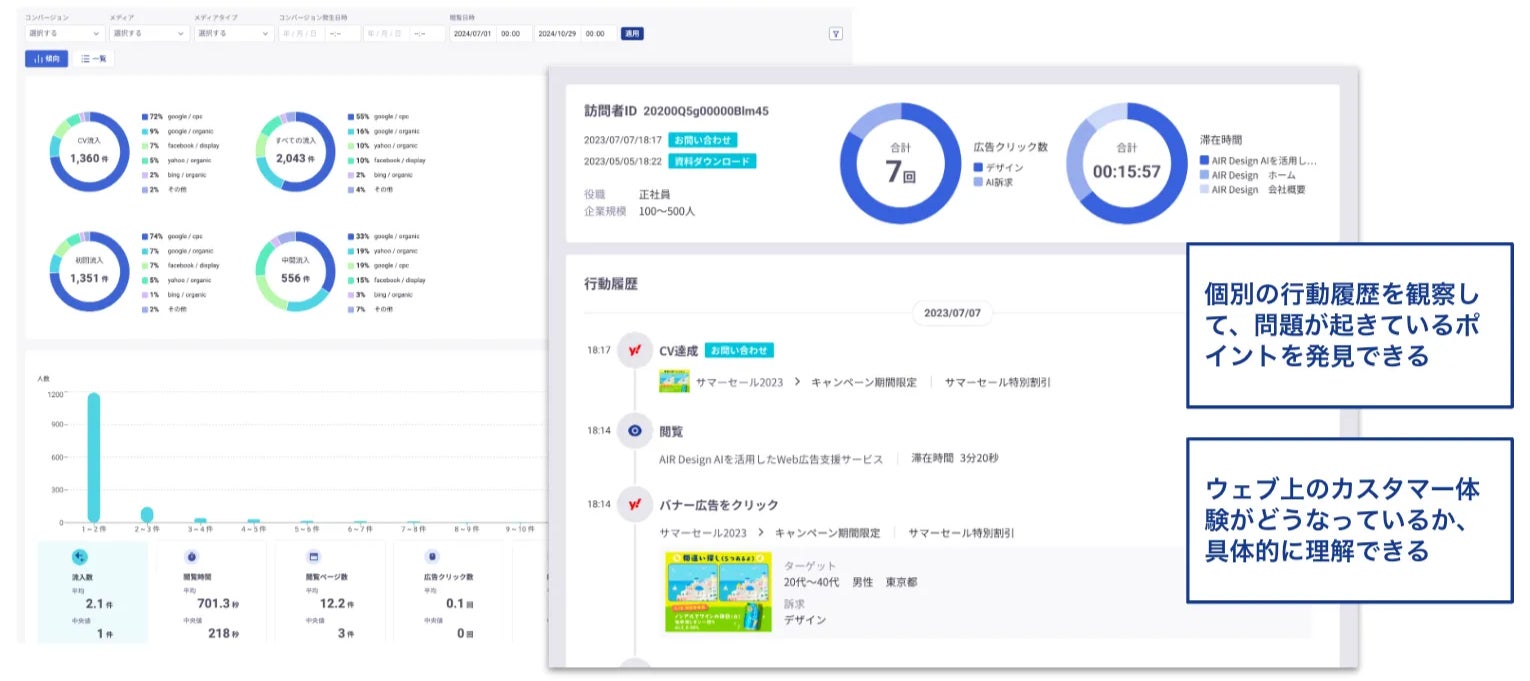This screenshot has height=681, width=1530.
Task: Open the メディアタイプ dropdown
Action: [x=234, y=33]
